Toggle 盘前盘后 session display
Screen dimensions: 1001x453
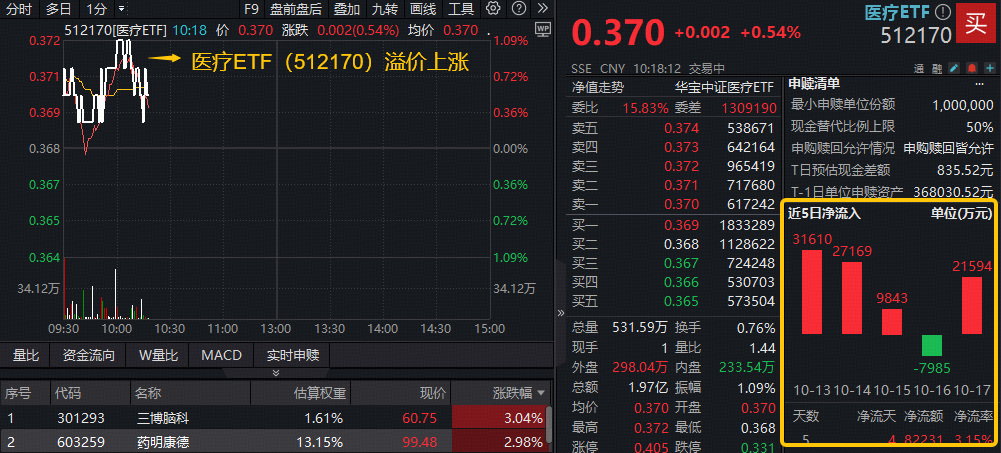(295, 9)
